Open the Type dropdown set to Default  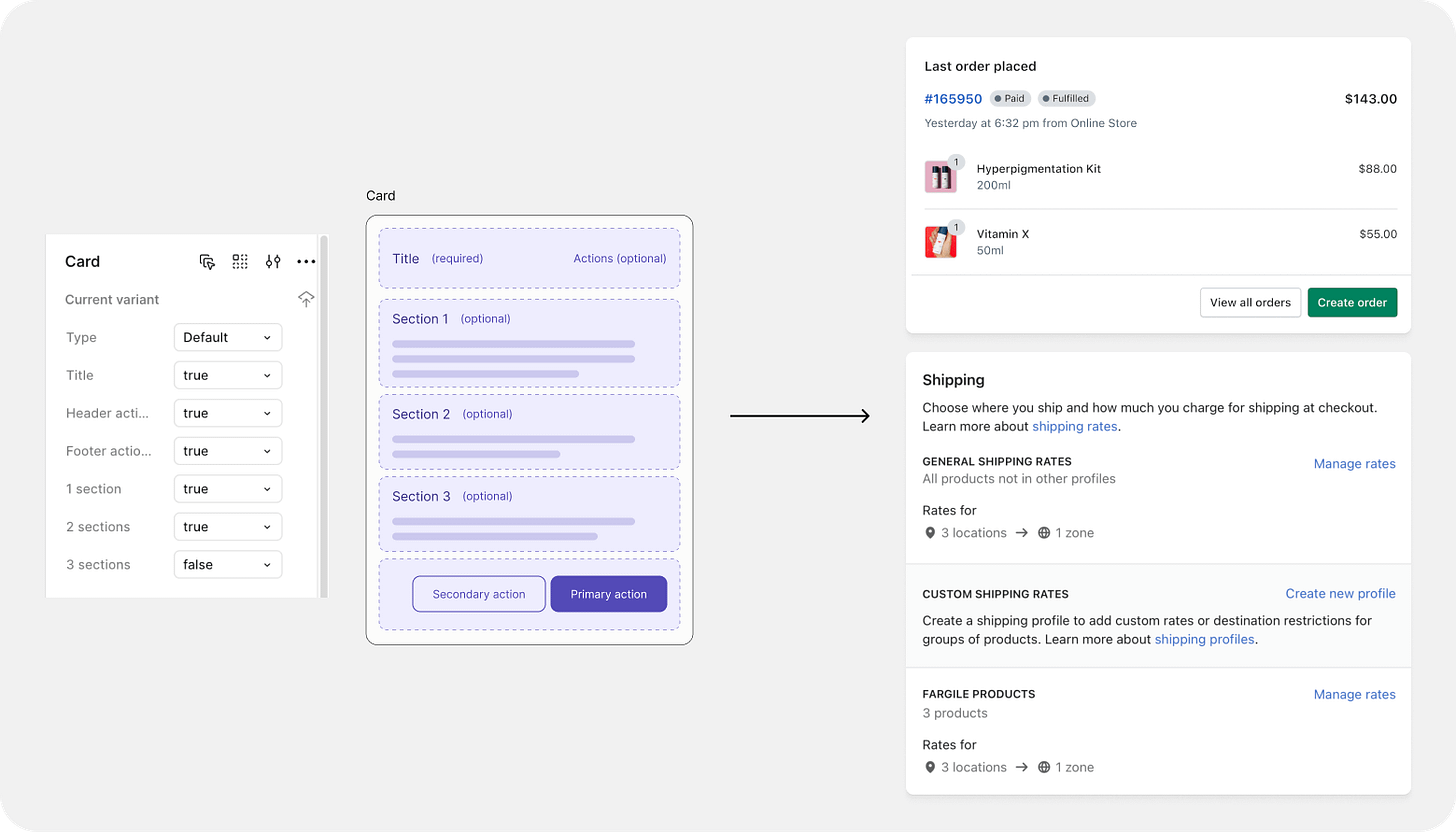228,337
